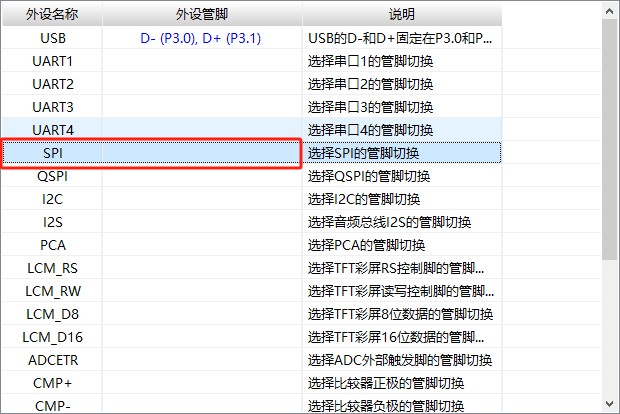Open the I2C pin selection cell
Image resolution: width=620 pixels, height=414 pixels.
coord(202,199)
